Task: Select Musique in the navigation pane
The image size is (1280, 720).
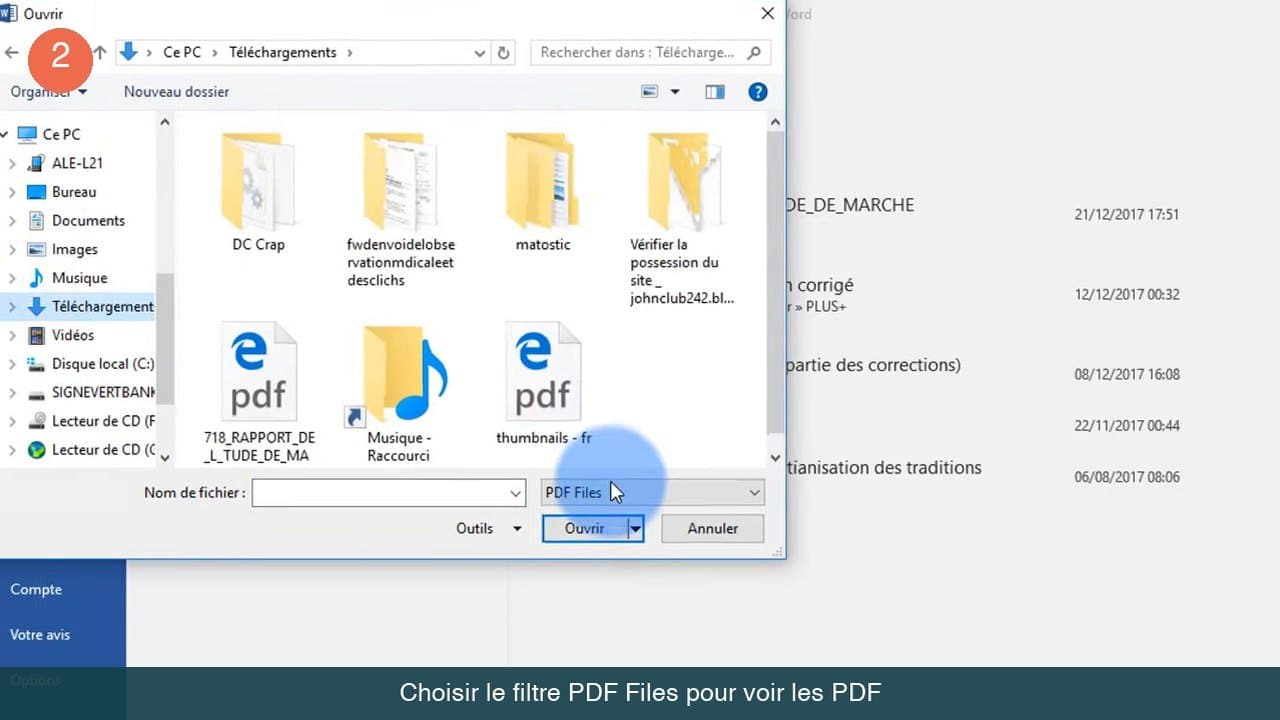Action: [79, 278]
